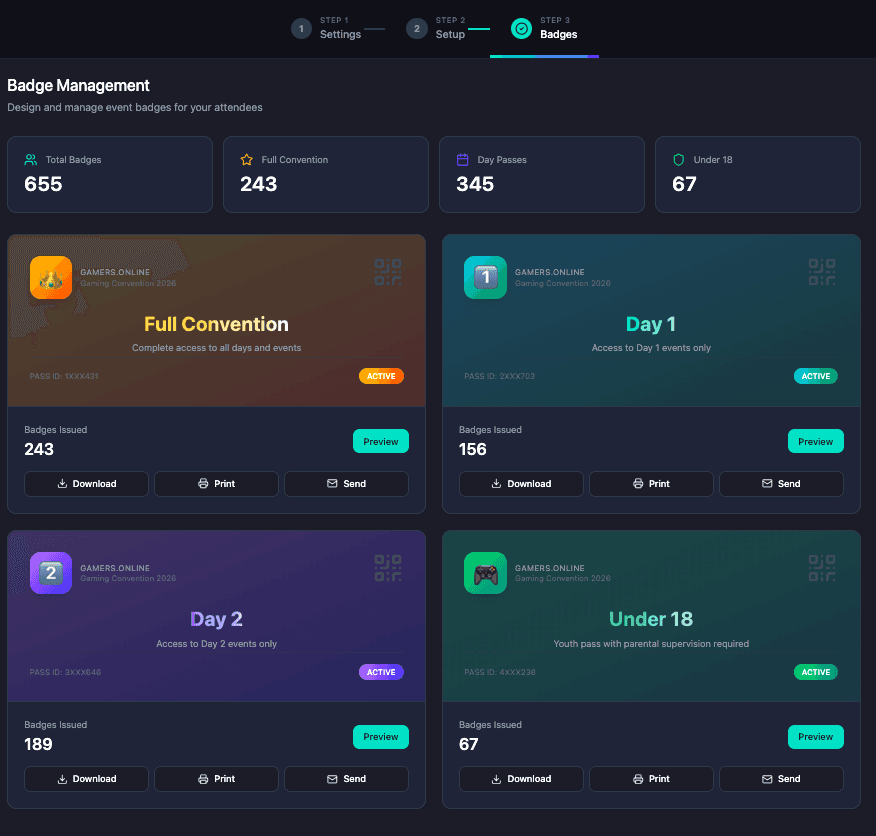Go to Step 2 Setup
Viewport: 876px width, 836px height.
tap(437, 28)
